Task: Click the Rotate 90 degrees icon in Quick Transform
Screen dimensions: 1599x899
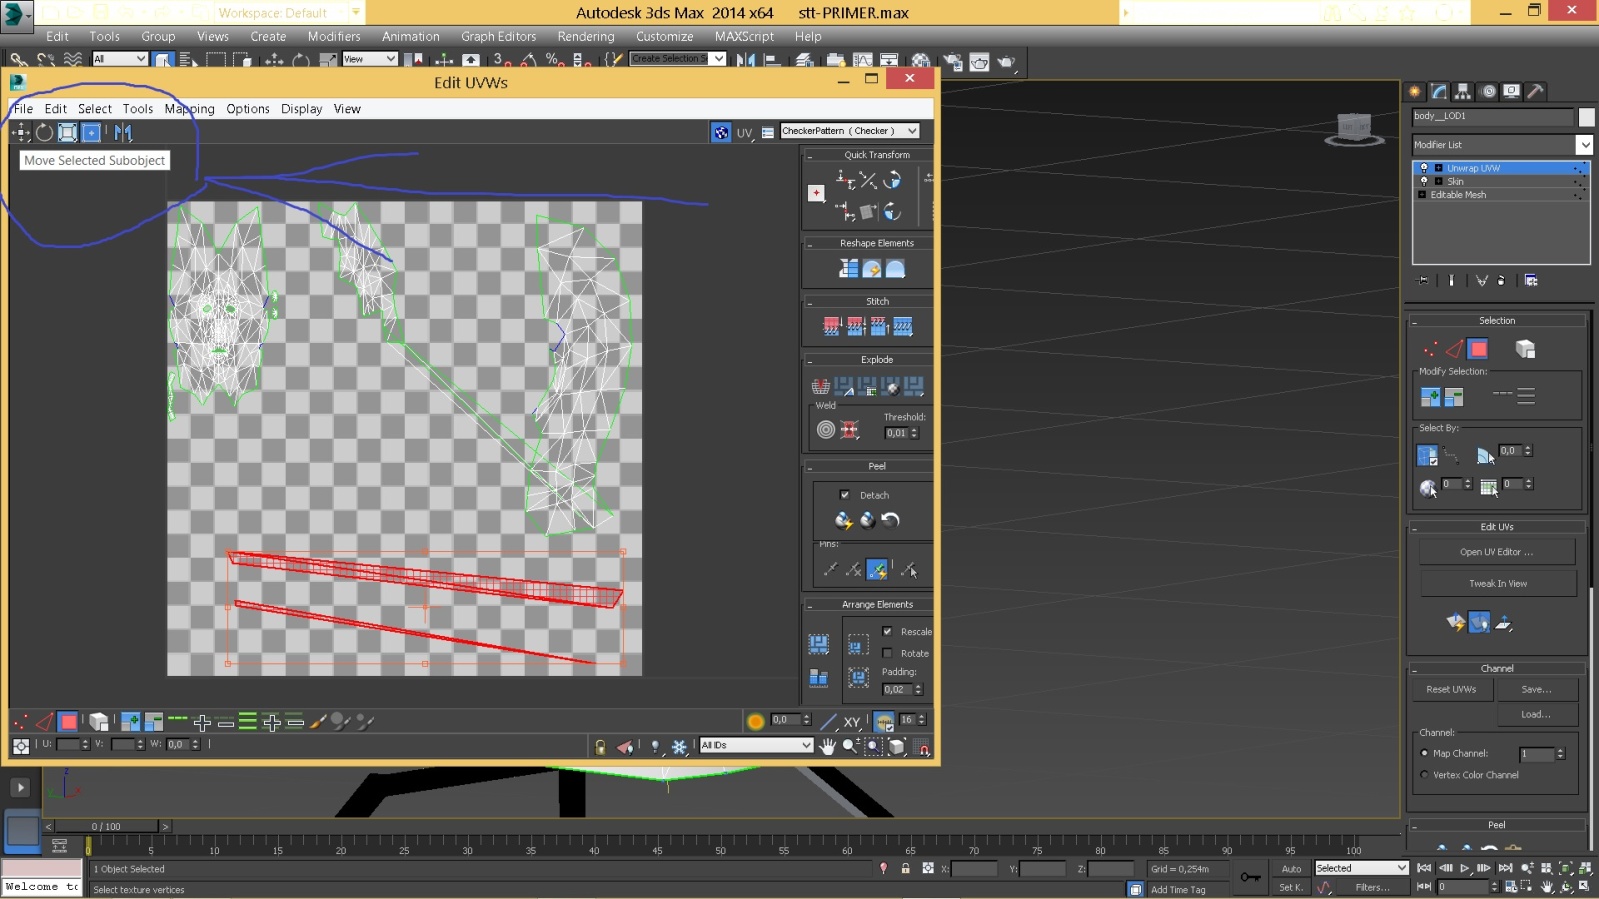Action: [892, 180]
